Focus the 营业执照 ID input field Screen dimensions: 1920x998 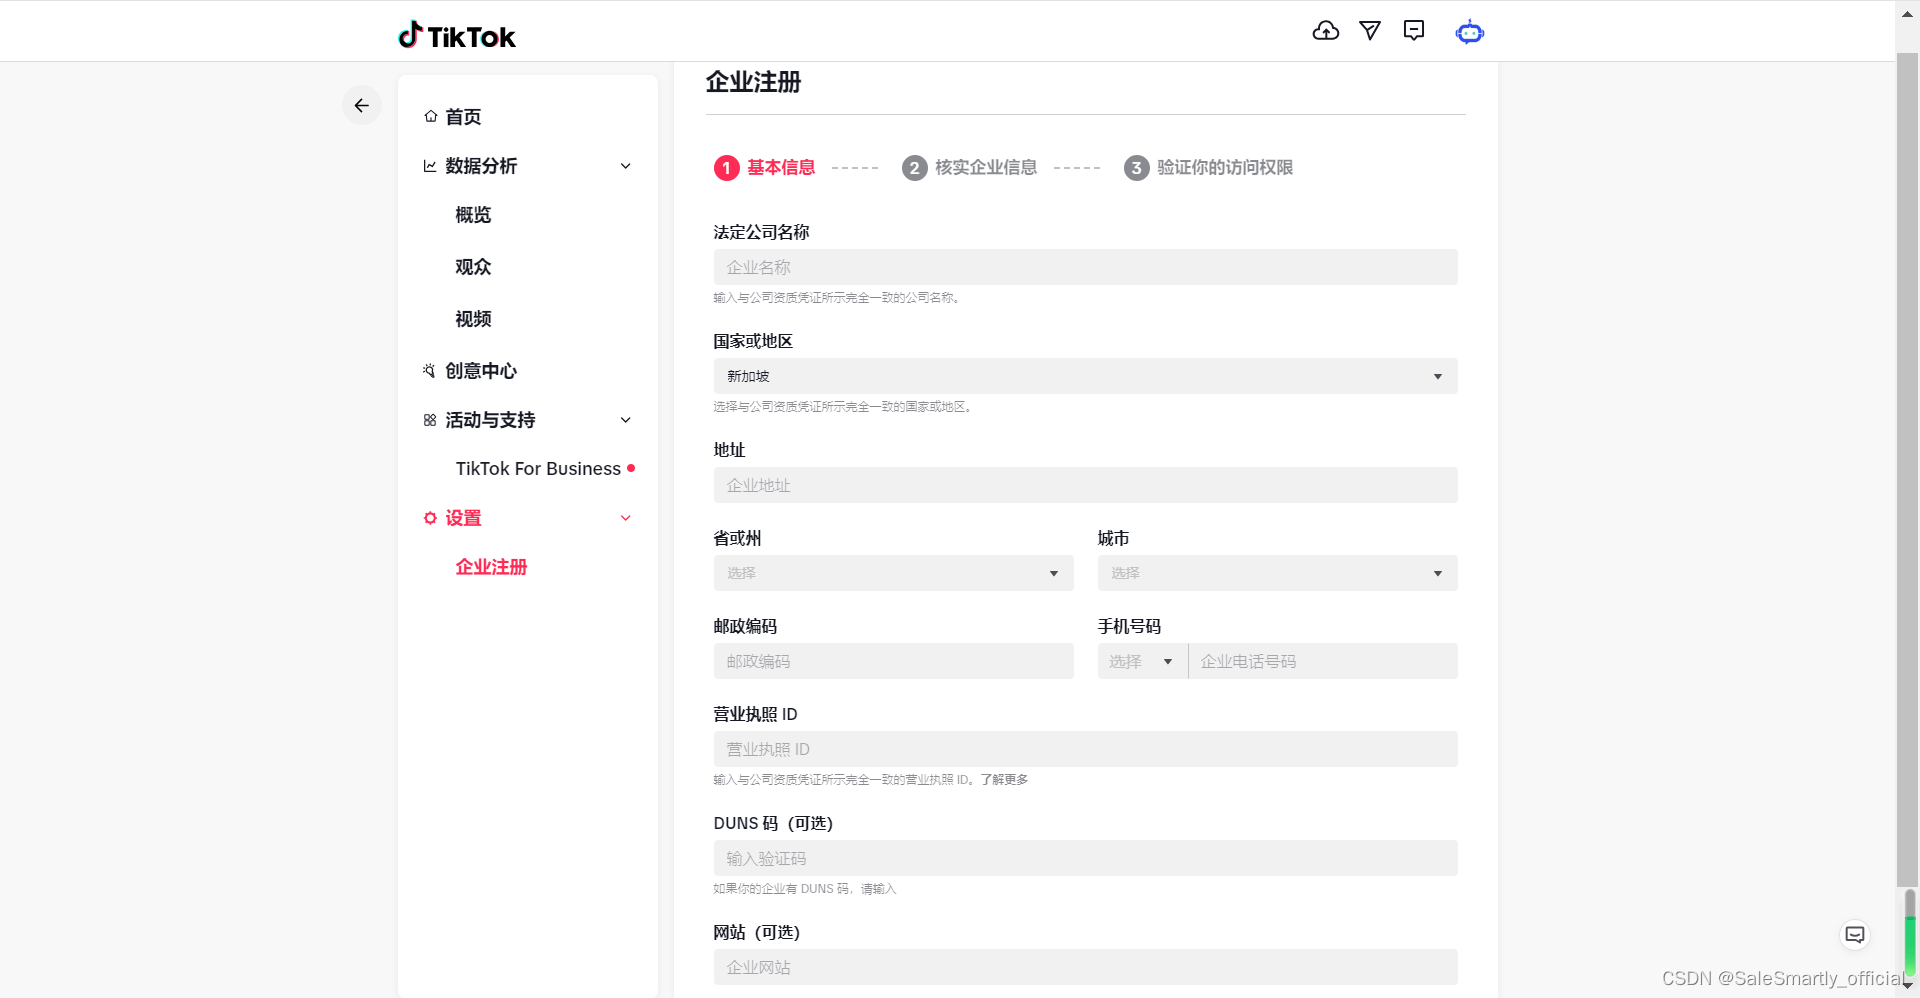click(1085, 749)
